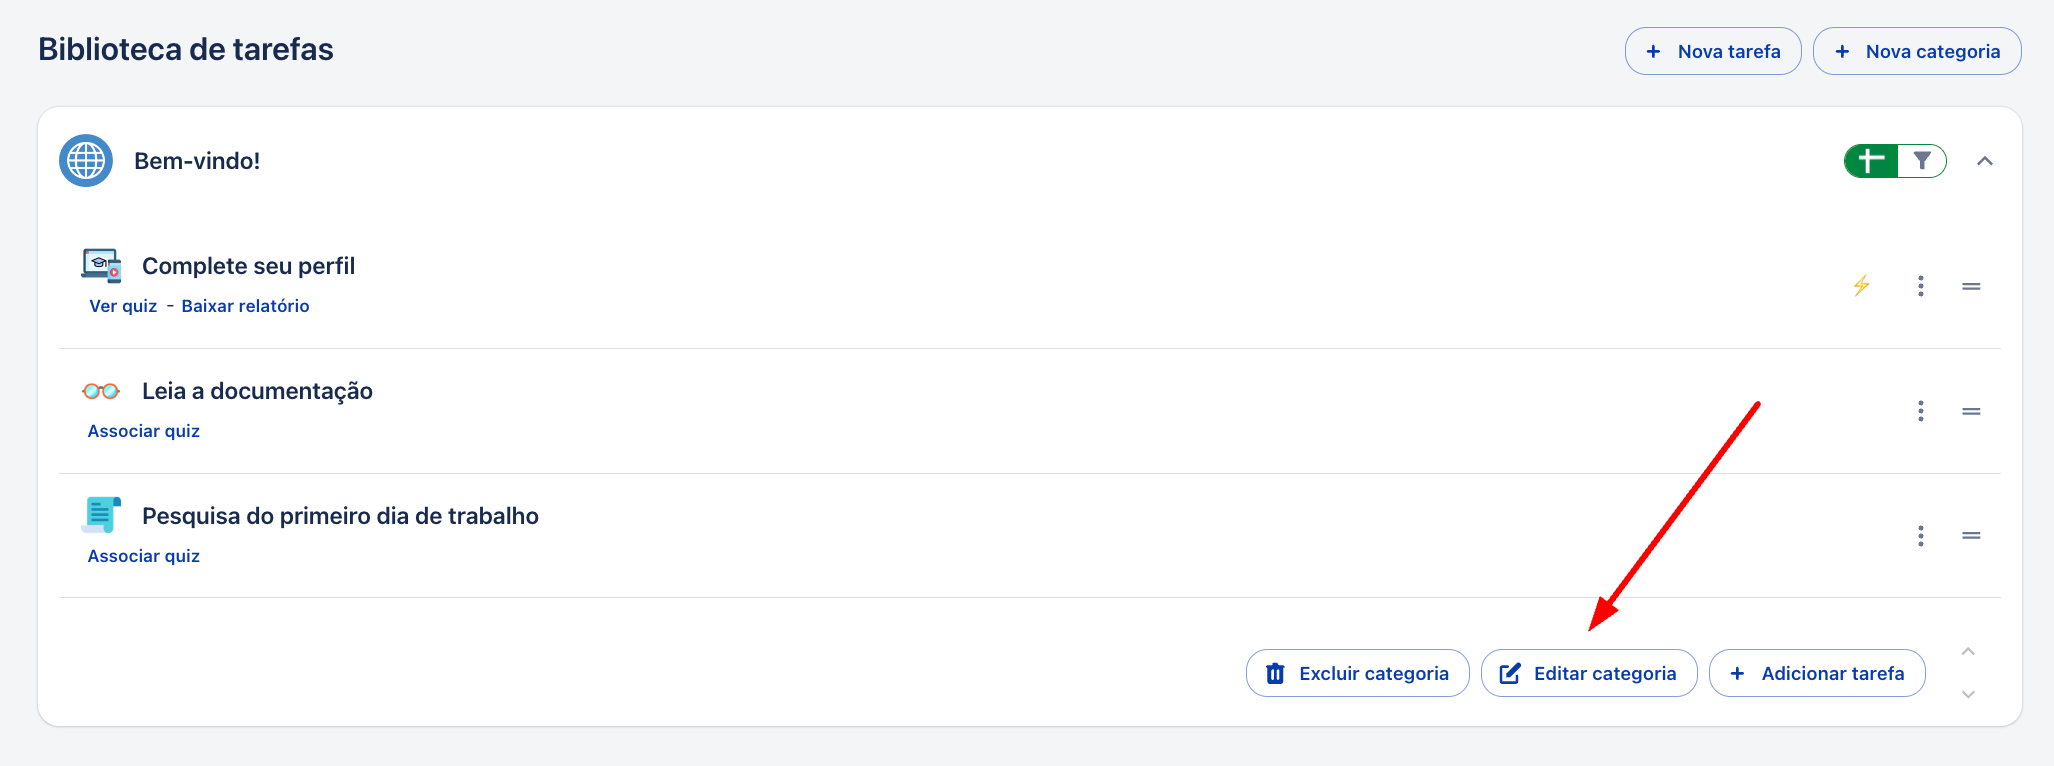Move category up with small up chevron

pyautogui.click(x=1968, y=652)
